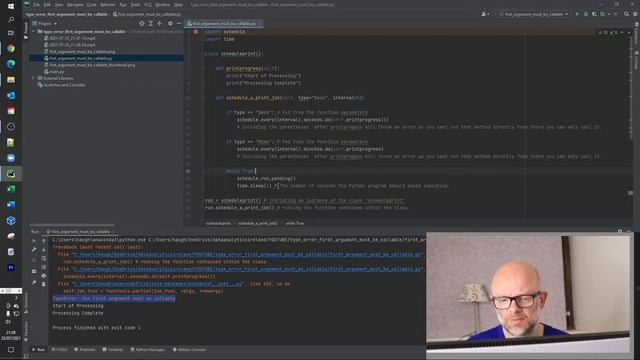This screenshot has width=640, height=360.
Task: Hide the Project tool window with minus icon
Action: tap(179, 23)
